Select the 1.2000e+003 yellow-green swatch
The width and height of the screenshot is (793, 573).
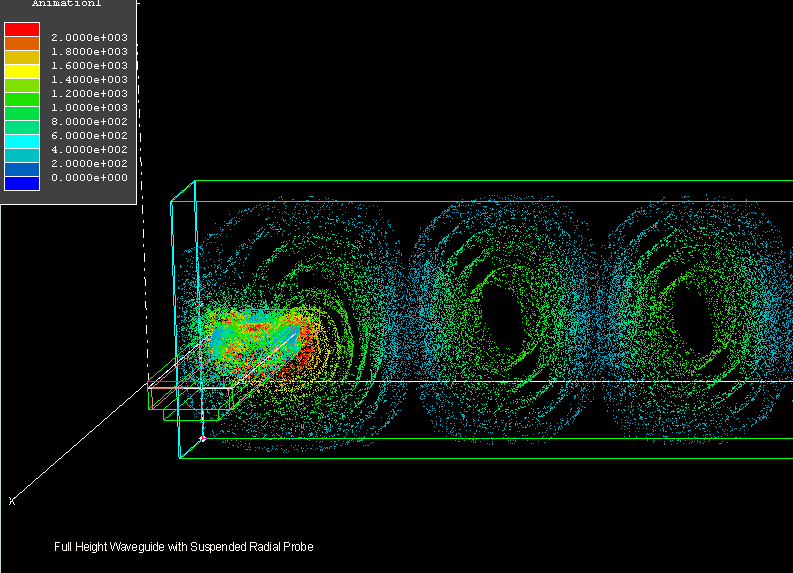[x=22, y=86]
